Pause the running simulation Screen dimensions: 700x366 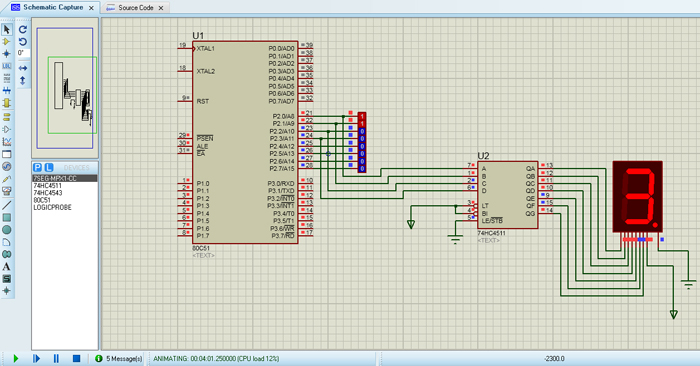(56, 358)
